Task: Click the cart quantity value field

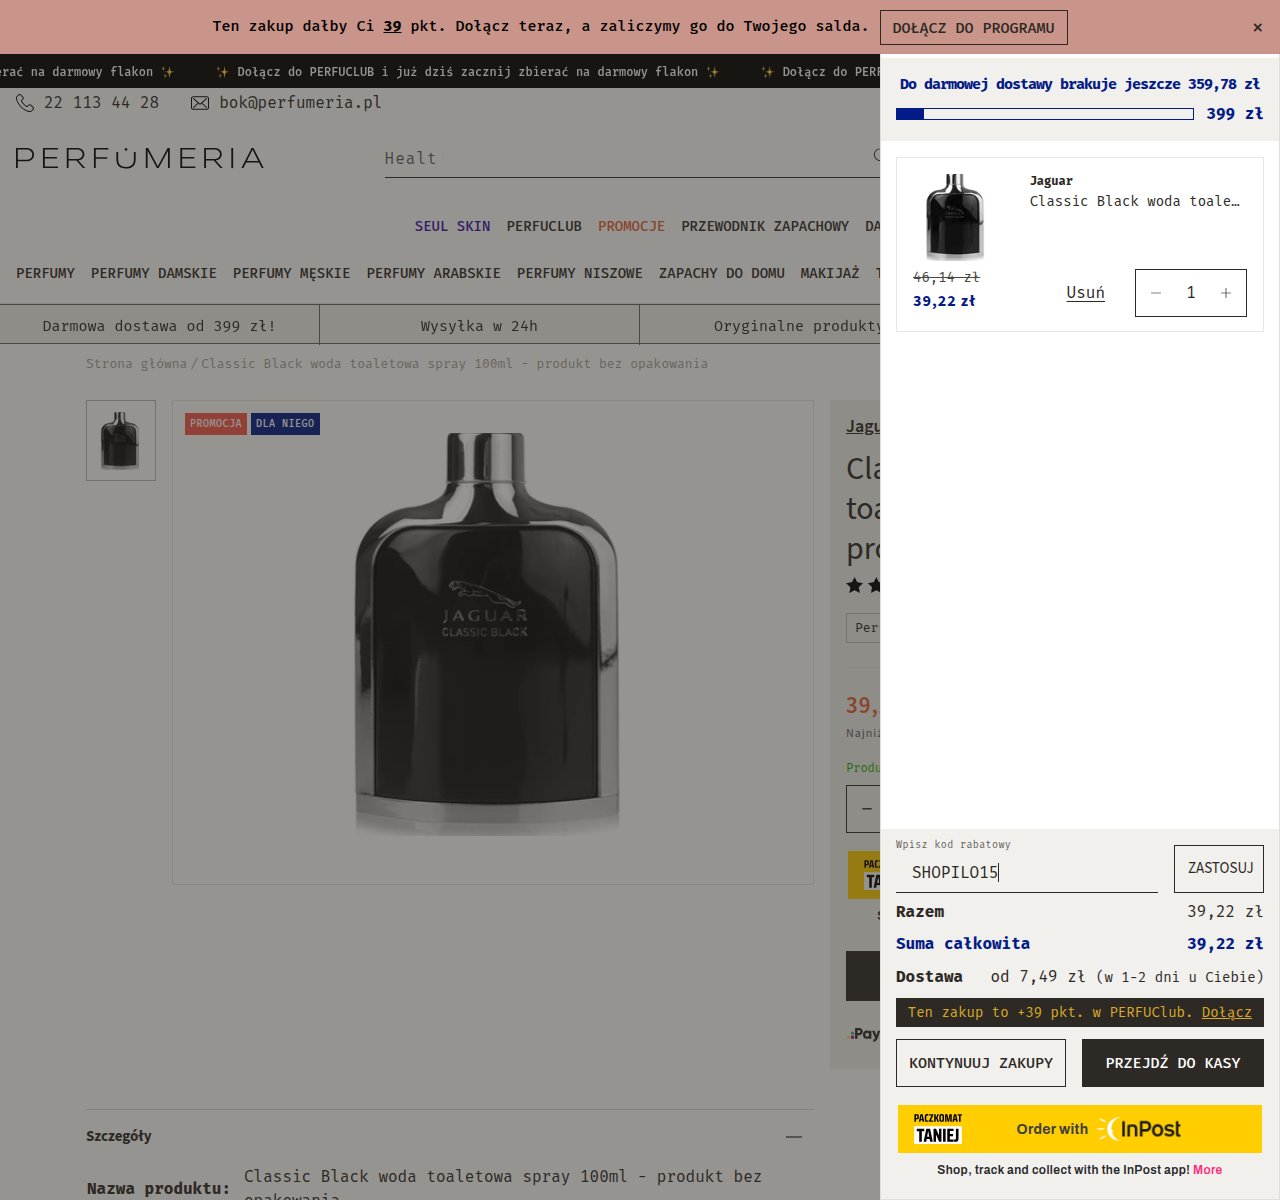Action: [x=1191, y=293]
